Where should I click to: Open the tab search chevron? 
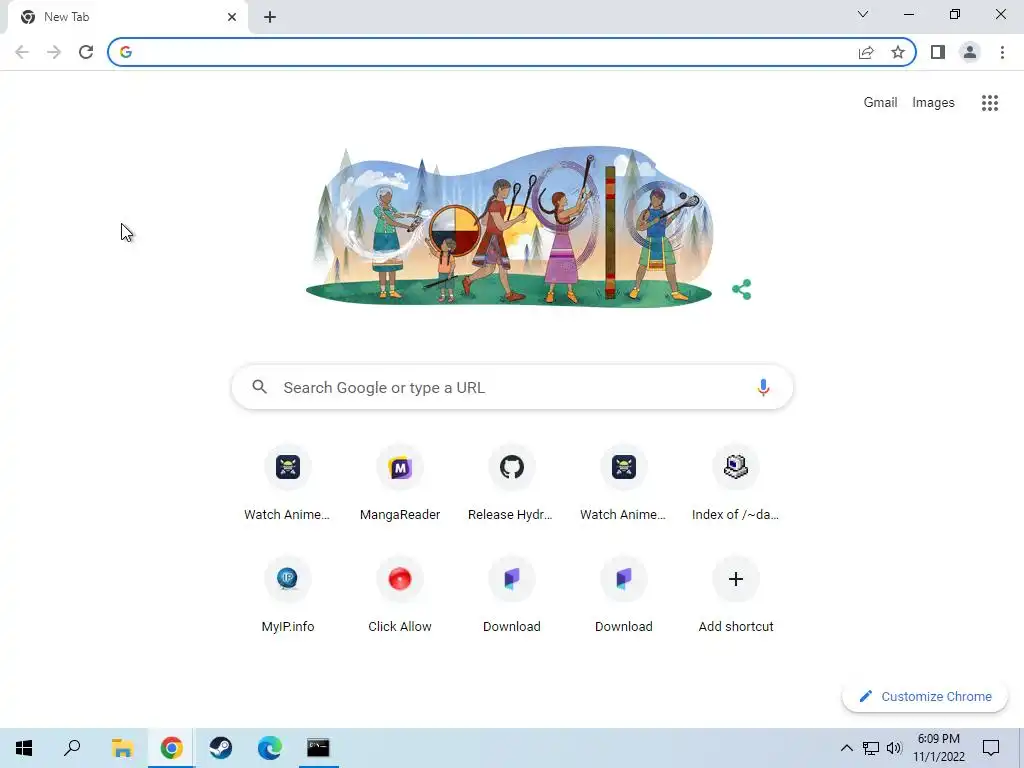coord(863,14)
